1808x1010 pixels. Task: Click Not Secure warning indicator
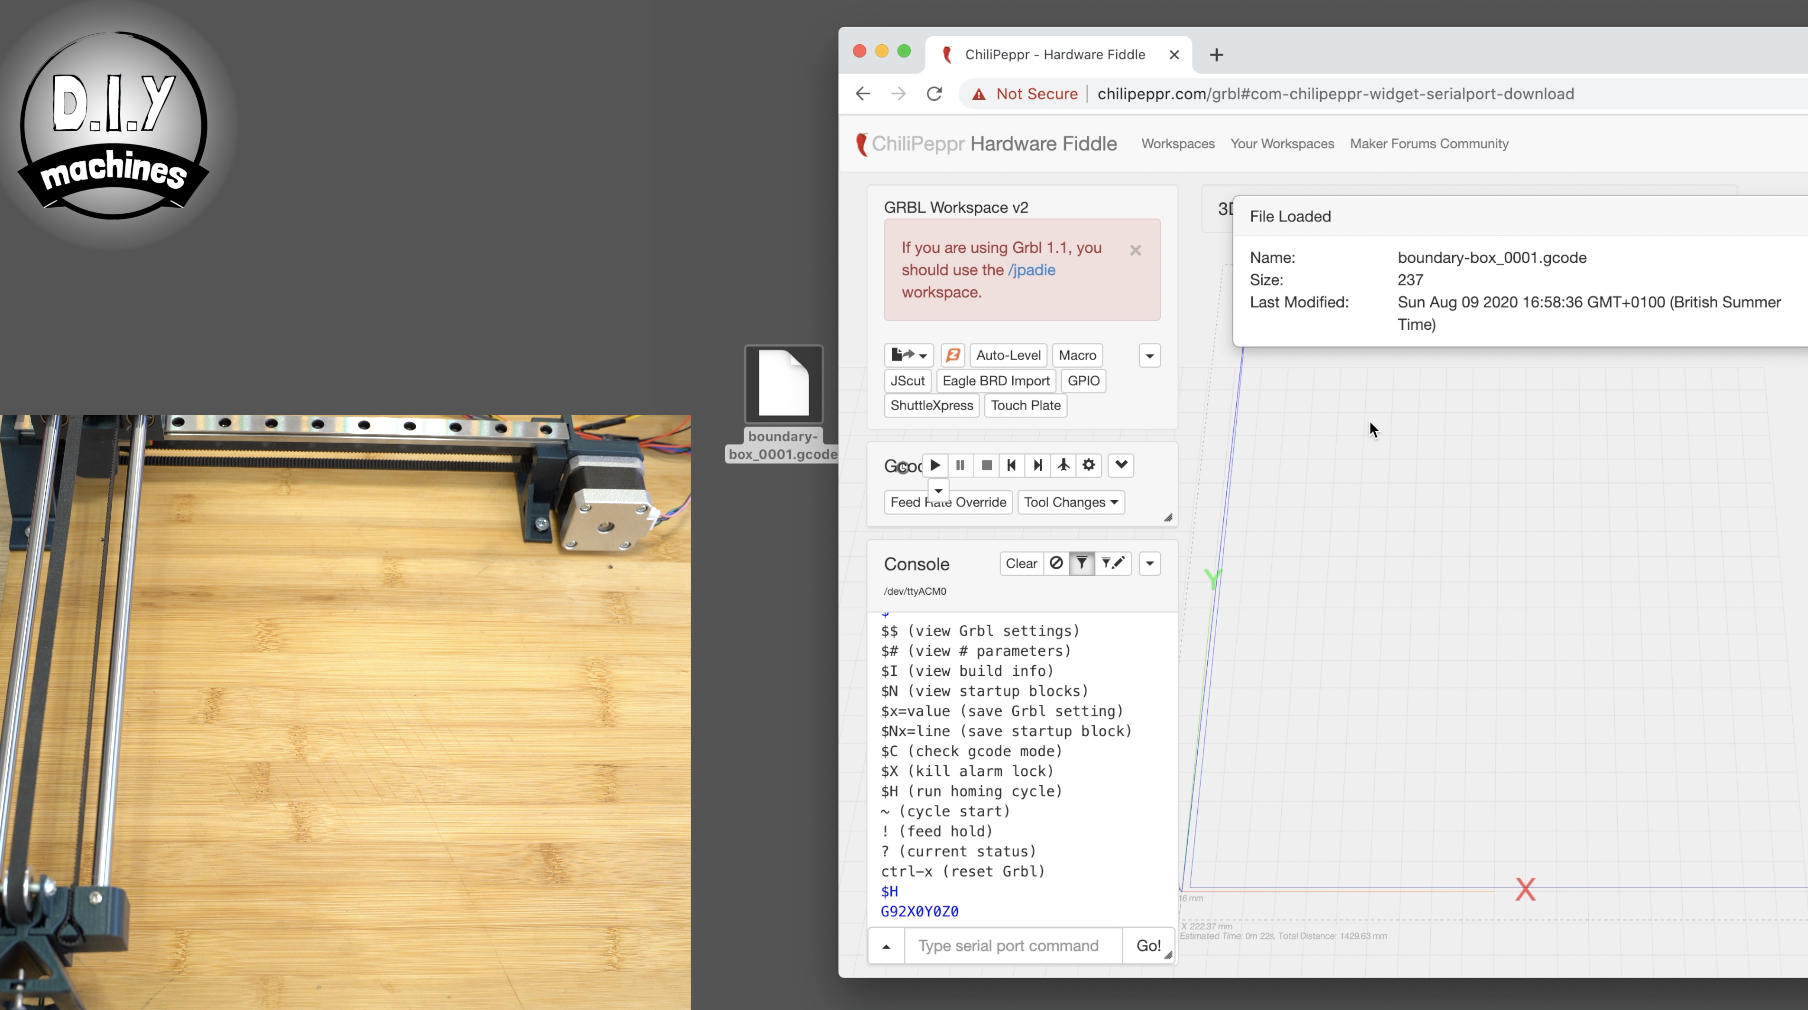pyautogui.click(x=1025, y=94)
